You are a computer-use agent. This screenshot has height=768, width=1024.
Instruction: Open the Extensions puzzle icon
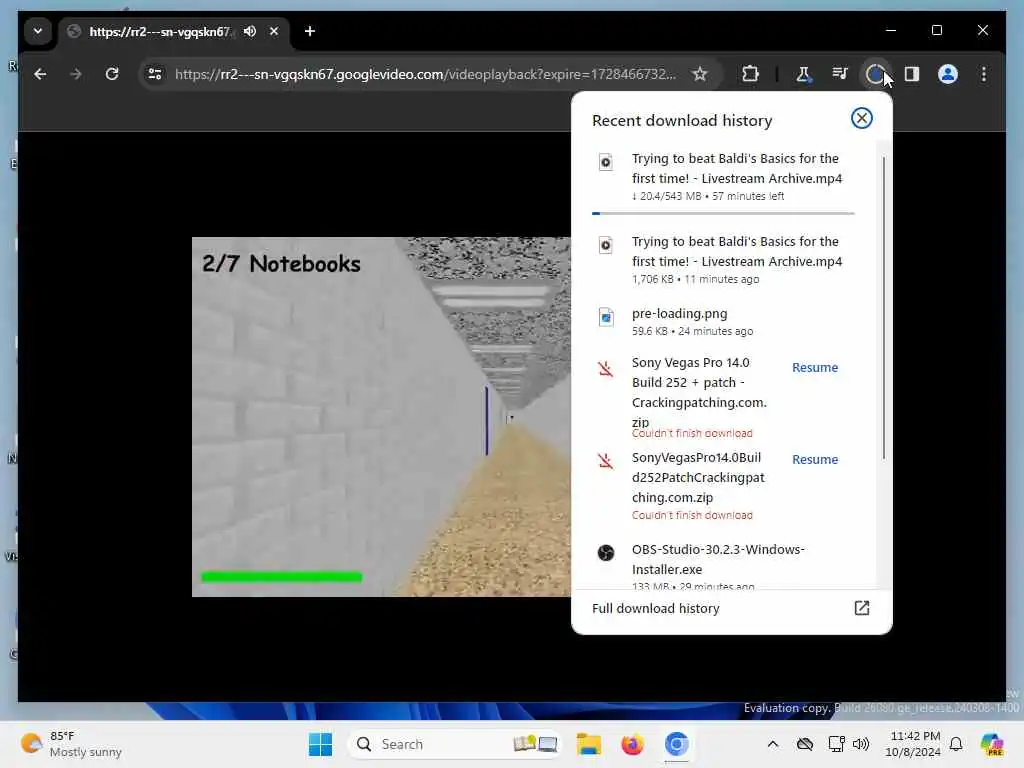[751, 74]
